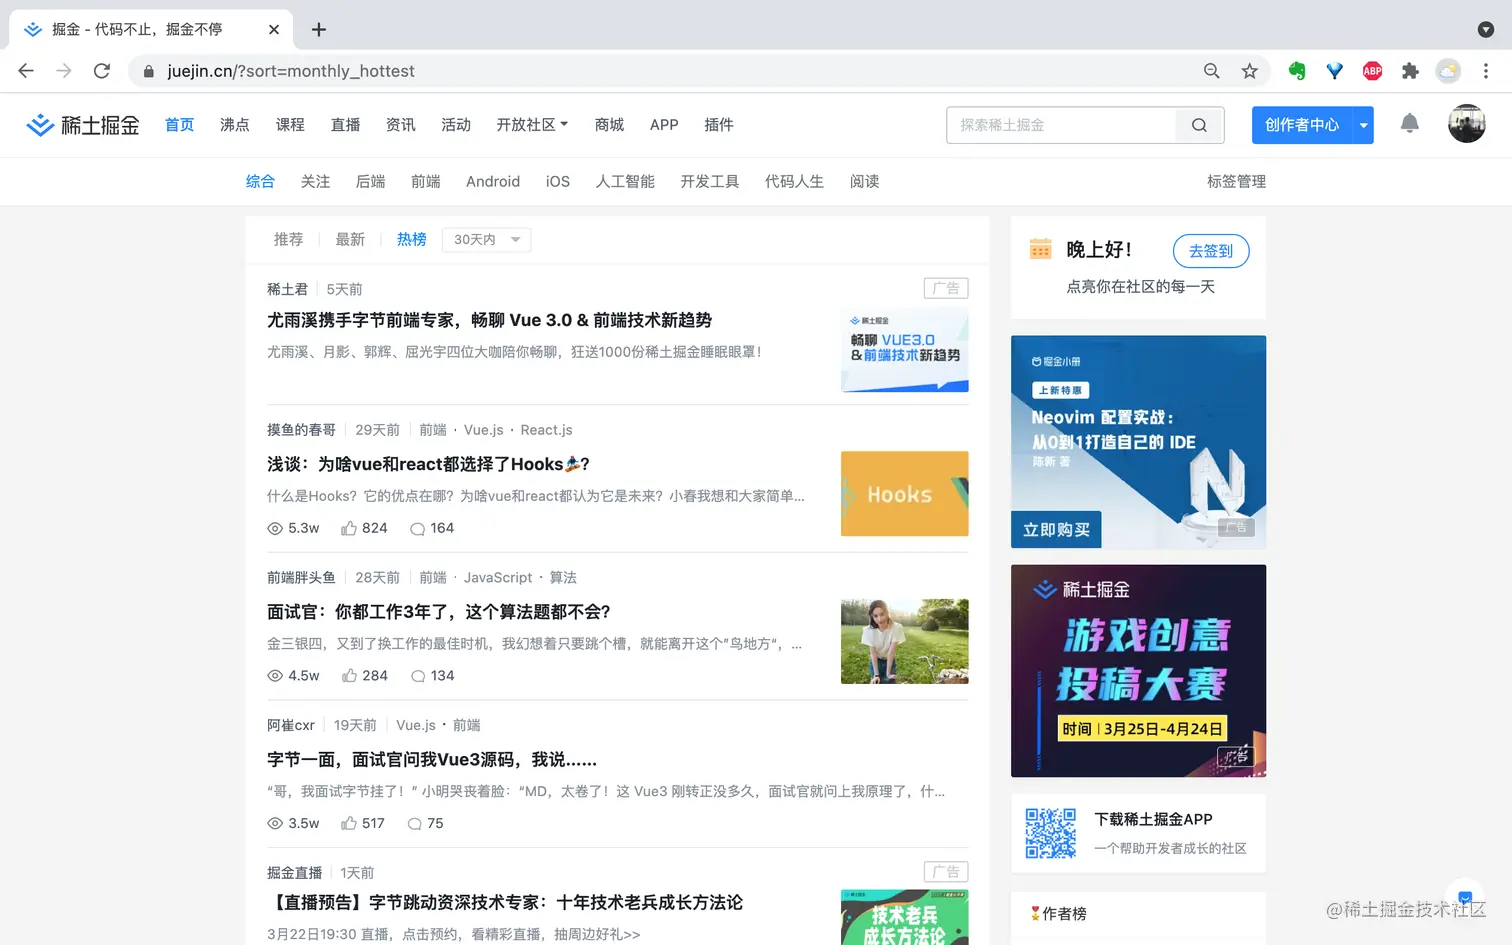
Task: Bookmark this page with the star icon
Action: pyautogui.click(x=1250, y=71)
